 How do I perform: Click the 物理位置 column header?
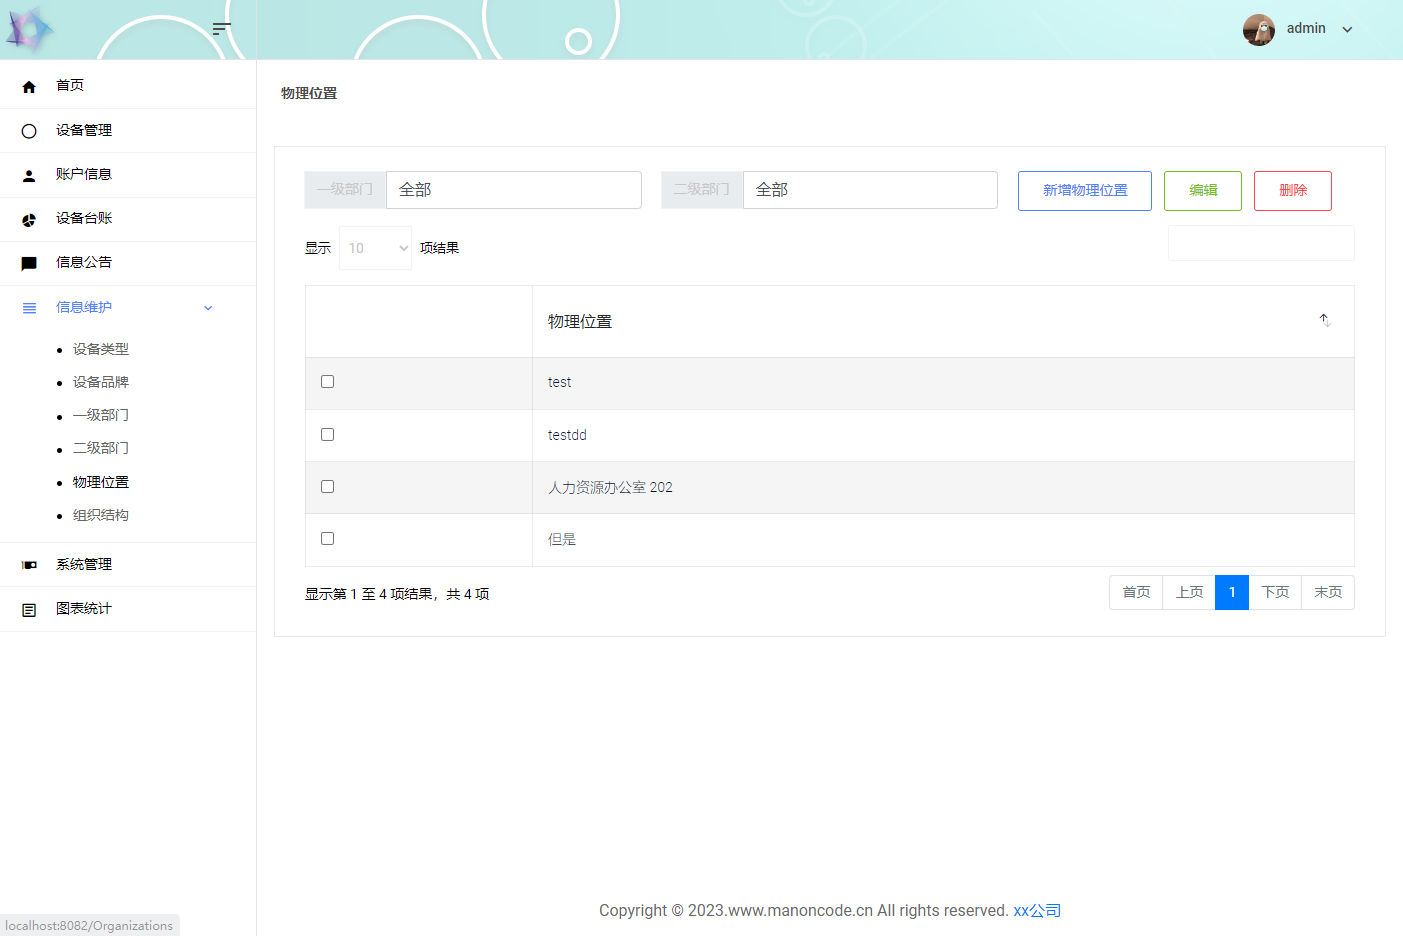[x=943, y=321]
